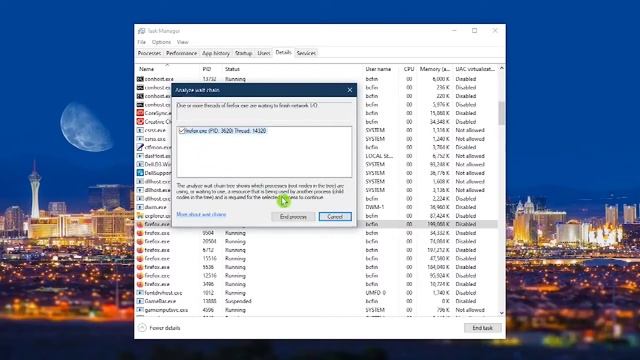Check the firefox.exe PID 3620 thread checkbox
Screen dimensions: 640x360
[x=182, y=131]
